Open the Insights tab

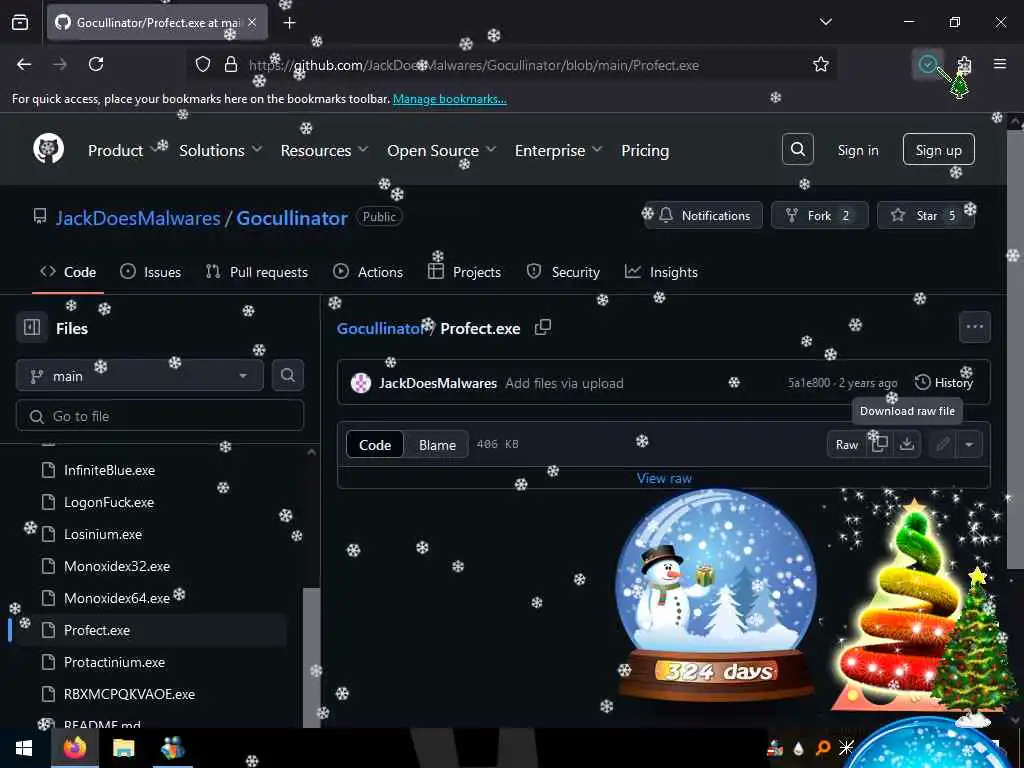(x=661, y=272)
